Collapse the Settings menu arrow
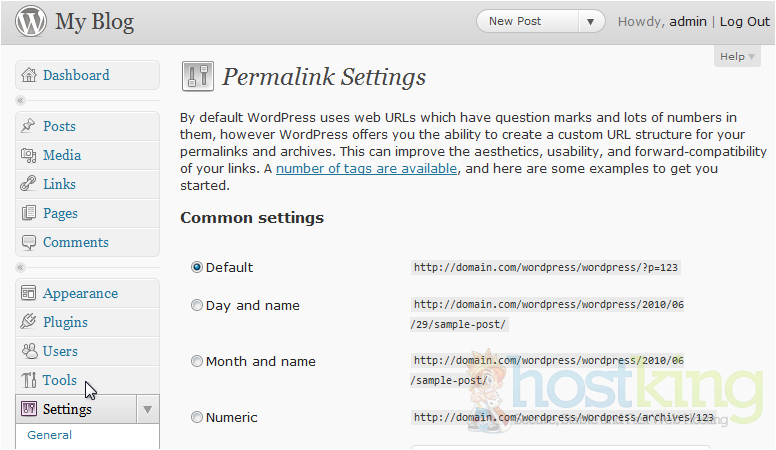The height and width of the screenshot is (450, 776). point(147,409)
